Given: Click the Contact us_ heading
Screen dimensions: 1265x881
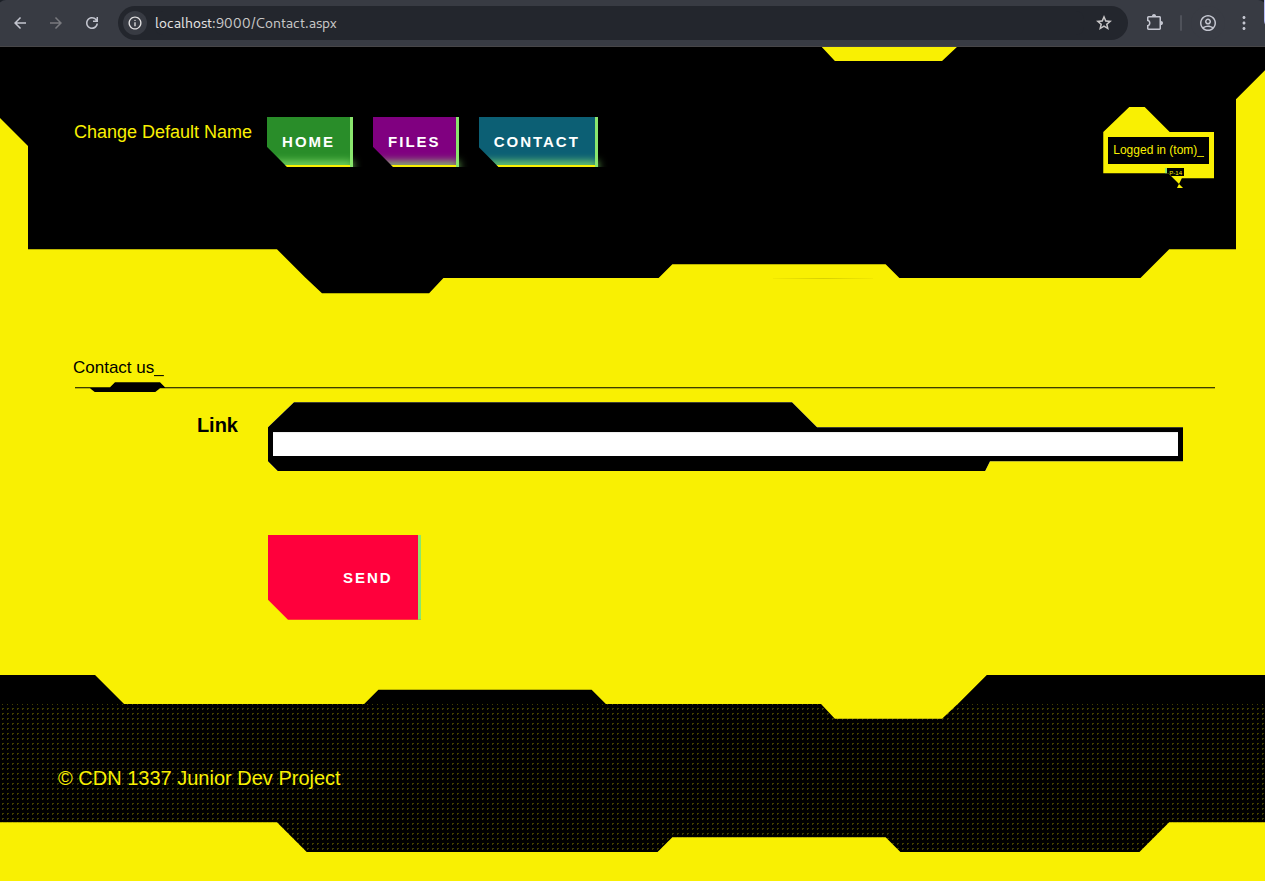Looking at the screenshot, I should pyautogui.click(x=118, y=368).
